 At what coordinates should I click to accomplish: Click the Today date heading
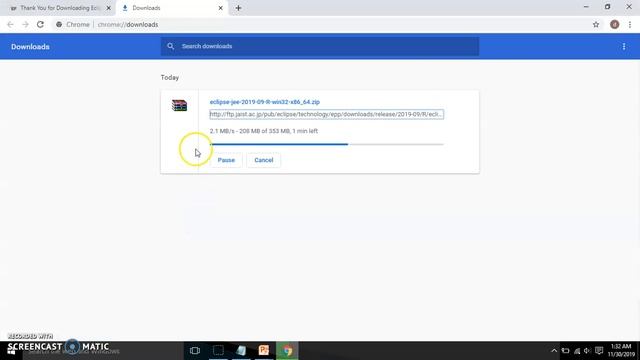pos(170,78)
